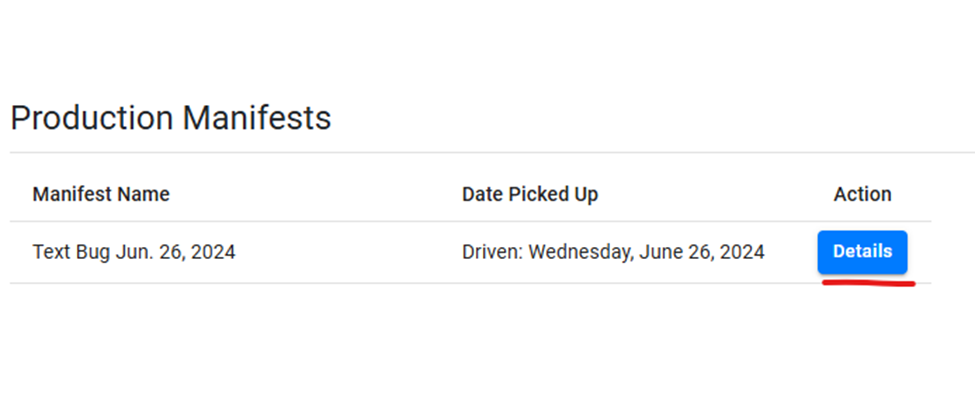Click the word "Manifests" in the page title
The width and height of the screenshot is (975, 409).
tap(256, 118)
